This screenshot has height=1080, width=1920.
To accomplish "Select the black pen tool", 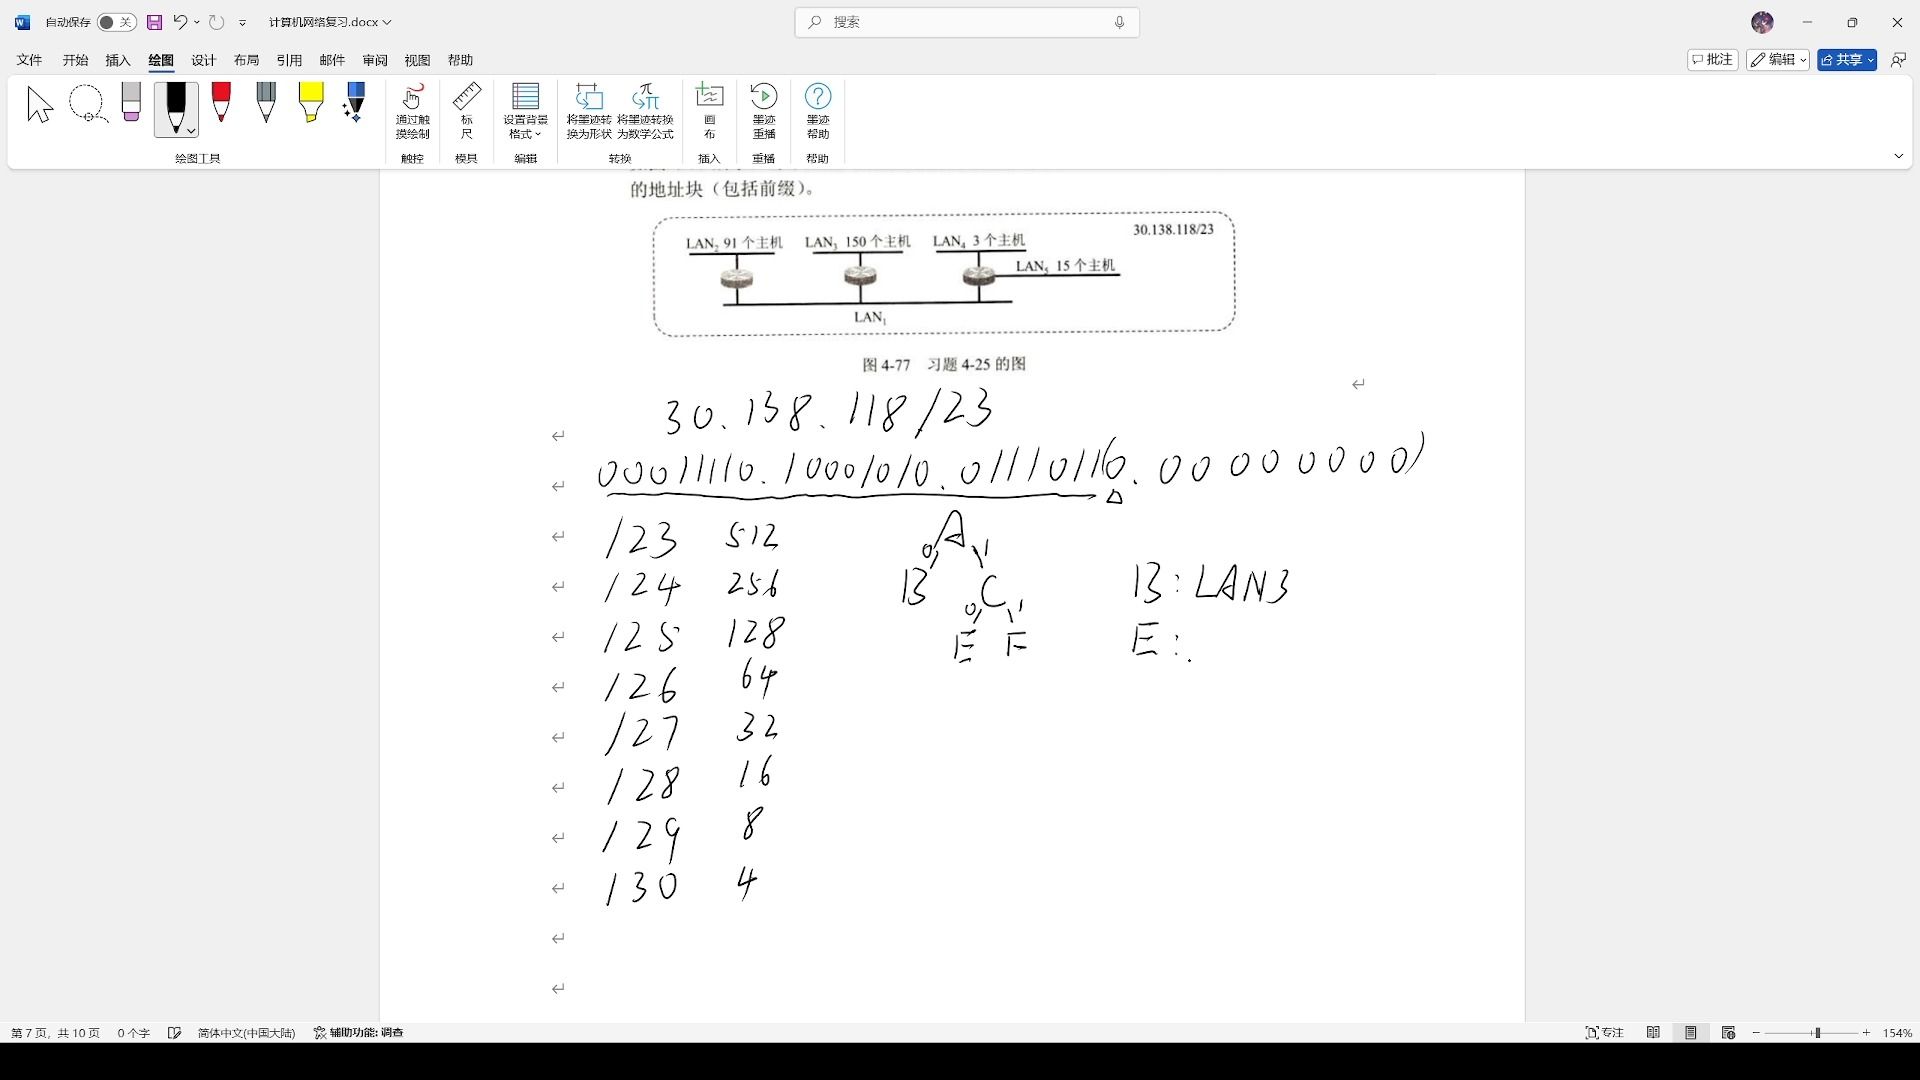I will pos(176,108).
